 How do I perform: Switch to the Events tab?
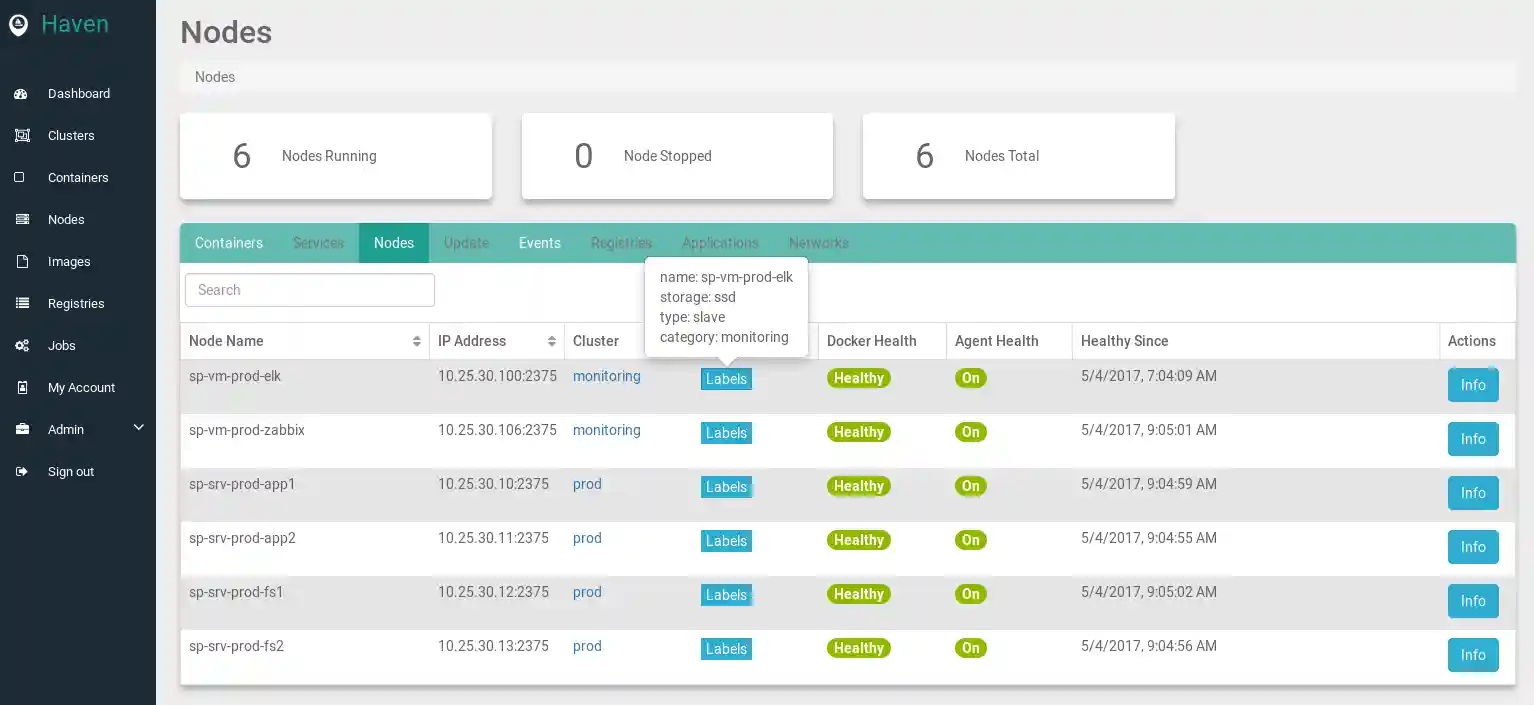point(539,243)
